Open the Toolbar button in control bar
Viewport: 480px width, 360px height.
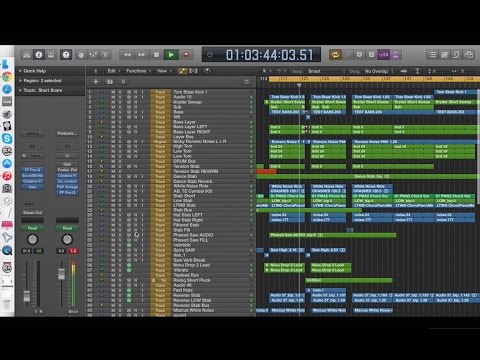(x=51, y=55)
